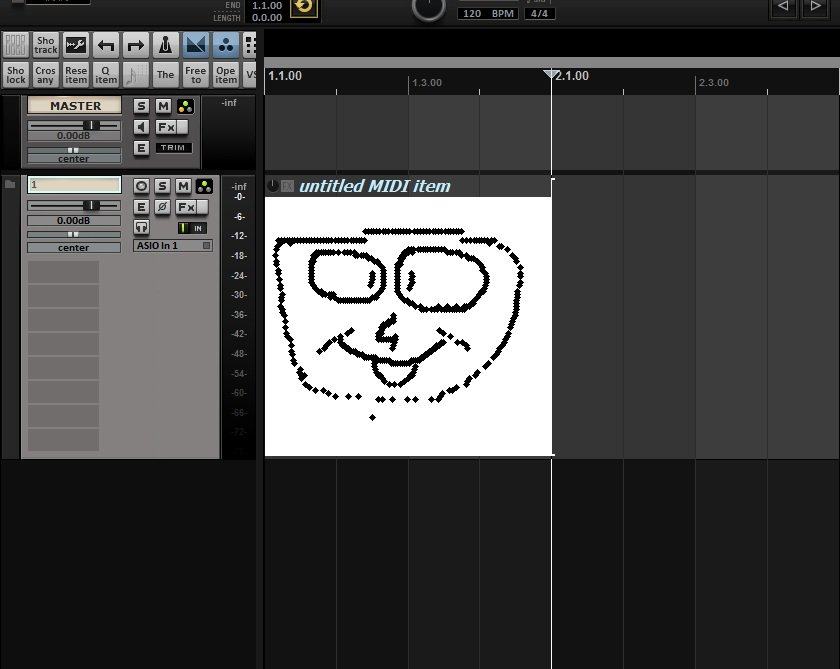This screenshot has width=840, height=669.
Task: Click the 'Sho track' toolbar button
Action: [x=46, y=45]
